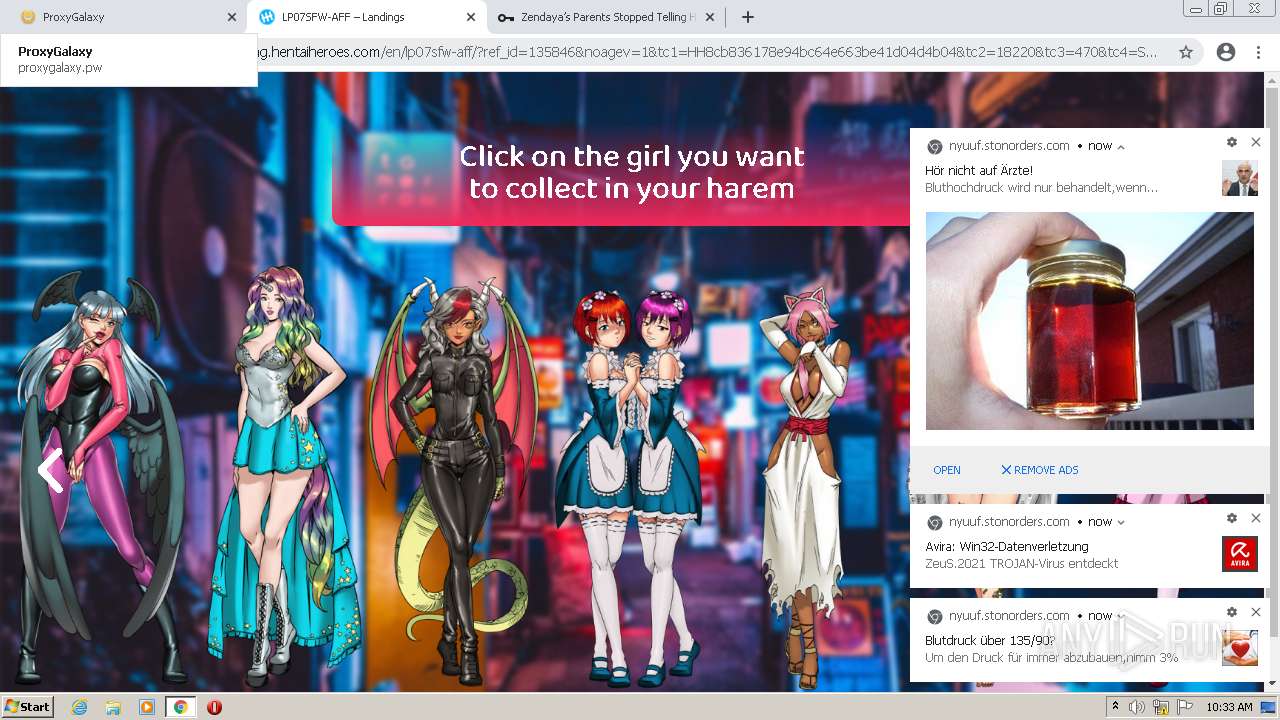1280x720 pixels.
Task: Close the LP07SFW-AFF Landings tab
Action: tap(471, 17)
